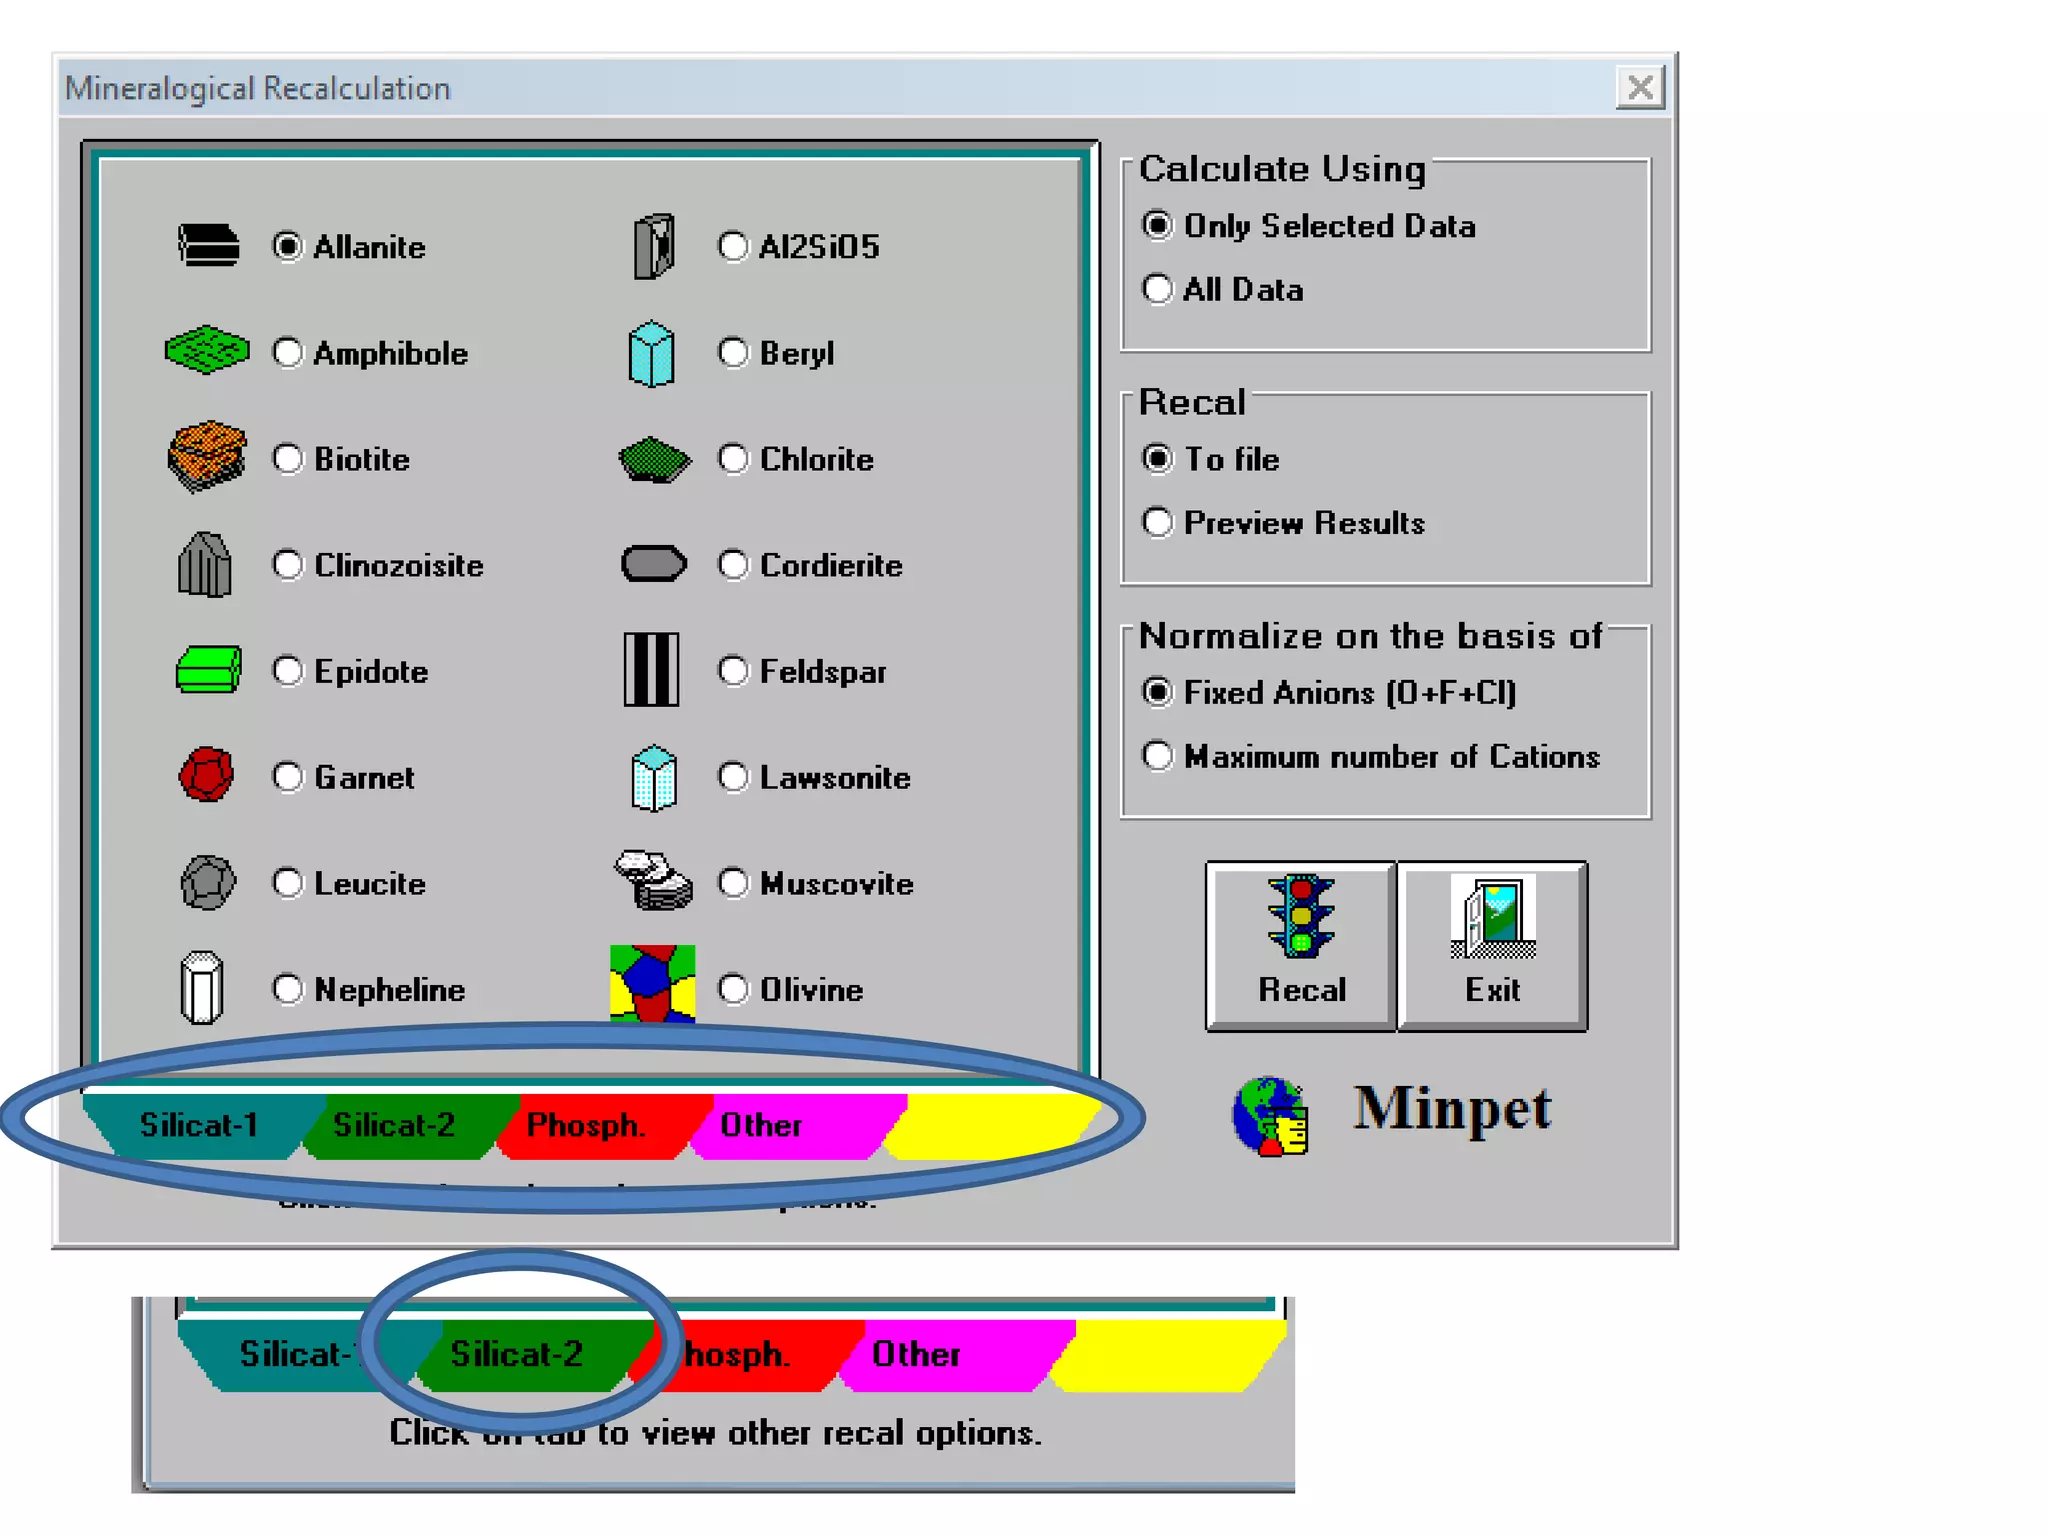Click the striped Feldspar icon
The width and height of the screenshot is (2048, 1536).
[x=651, y=670]
